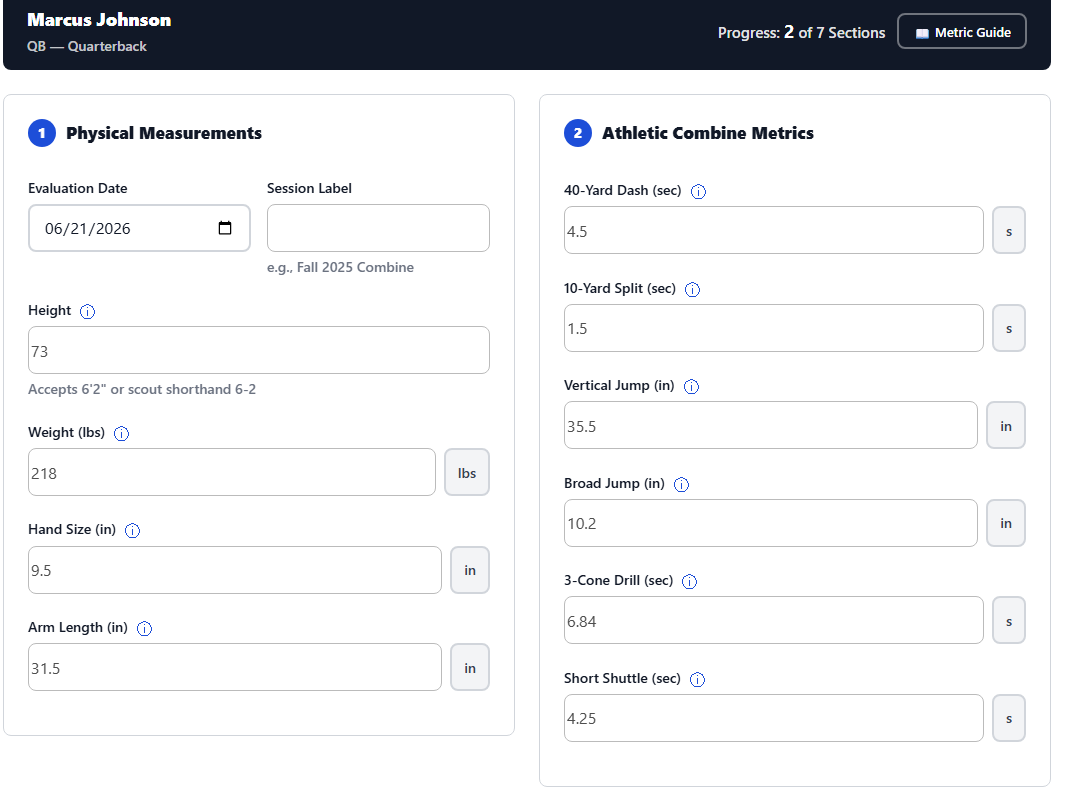Click the numbered badge 2 for Athletic Combine Metrics

[x=578, y=133]
